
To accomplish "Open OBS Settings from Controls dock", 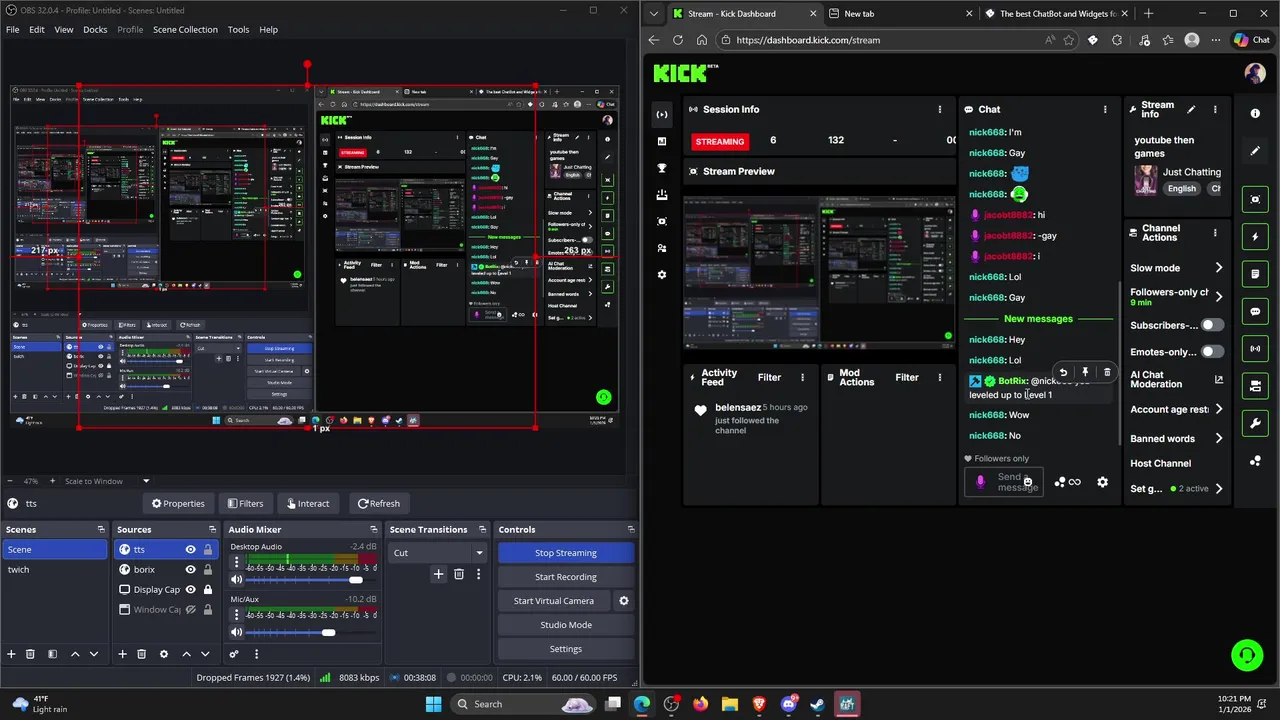I will tap(566, 649).
